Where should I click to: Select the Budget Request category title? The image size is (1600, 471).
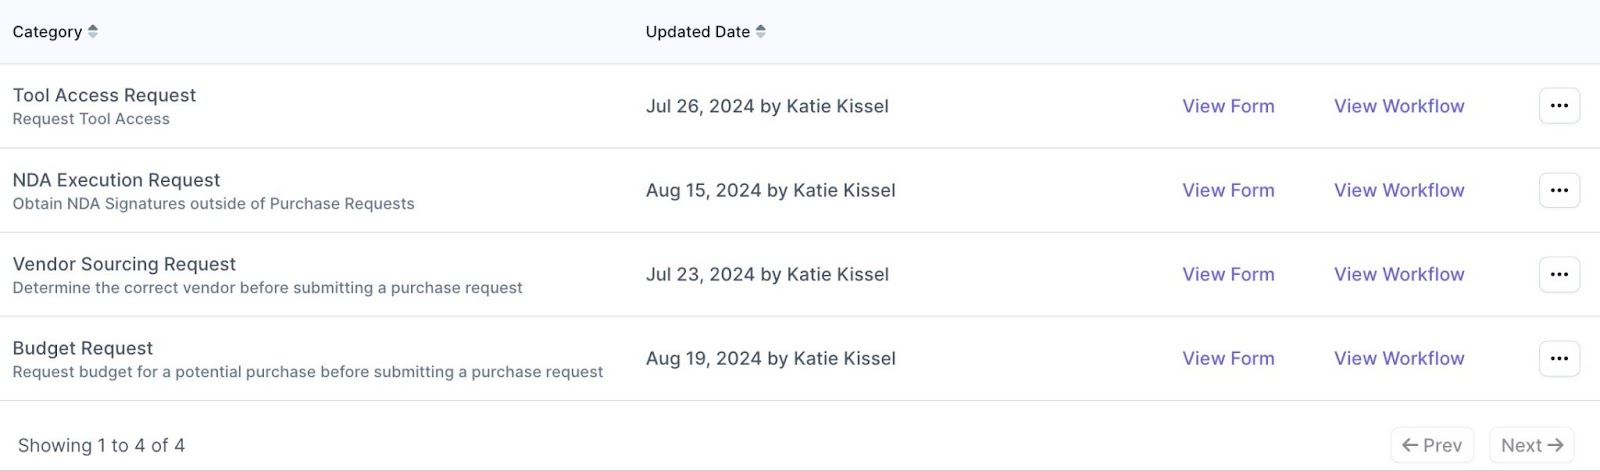coord(83,348)
